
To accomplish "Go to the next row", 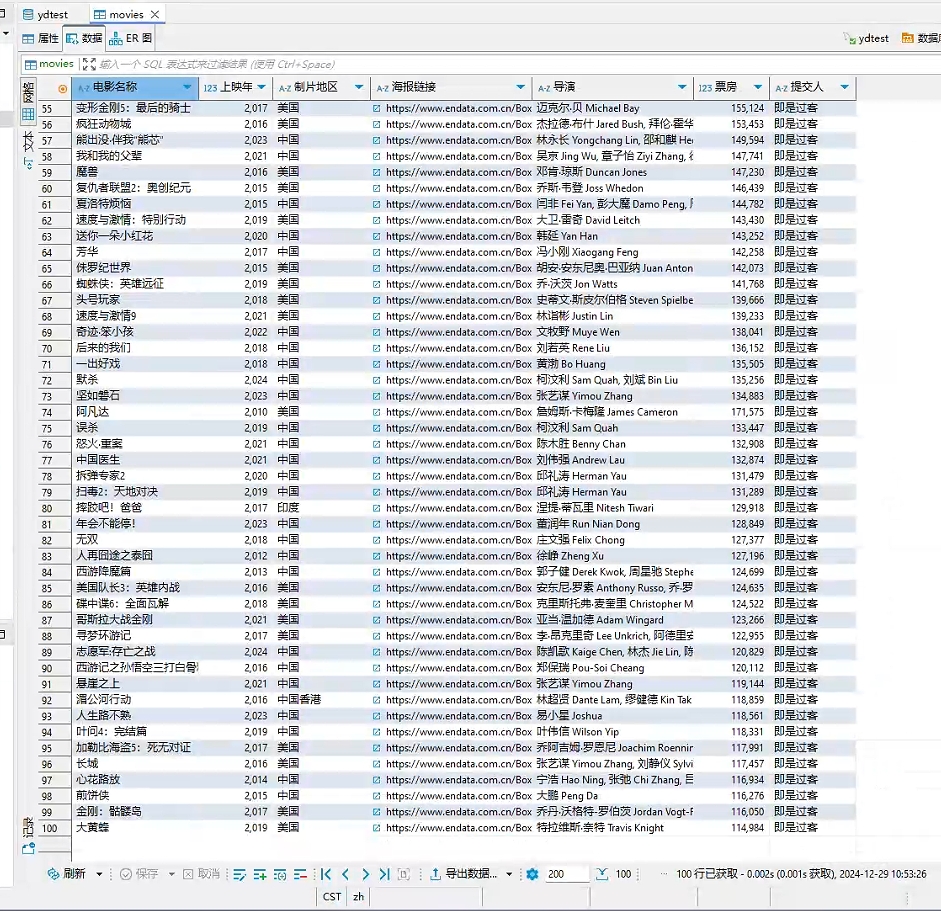I will pyautogui.click(x=365, y=874).
